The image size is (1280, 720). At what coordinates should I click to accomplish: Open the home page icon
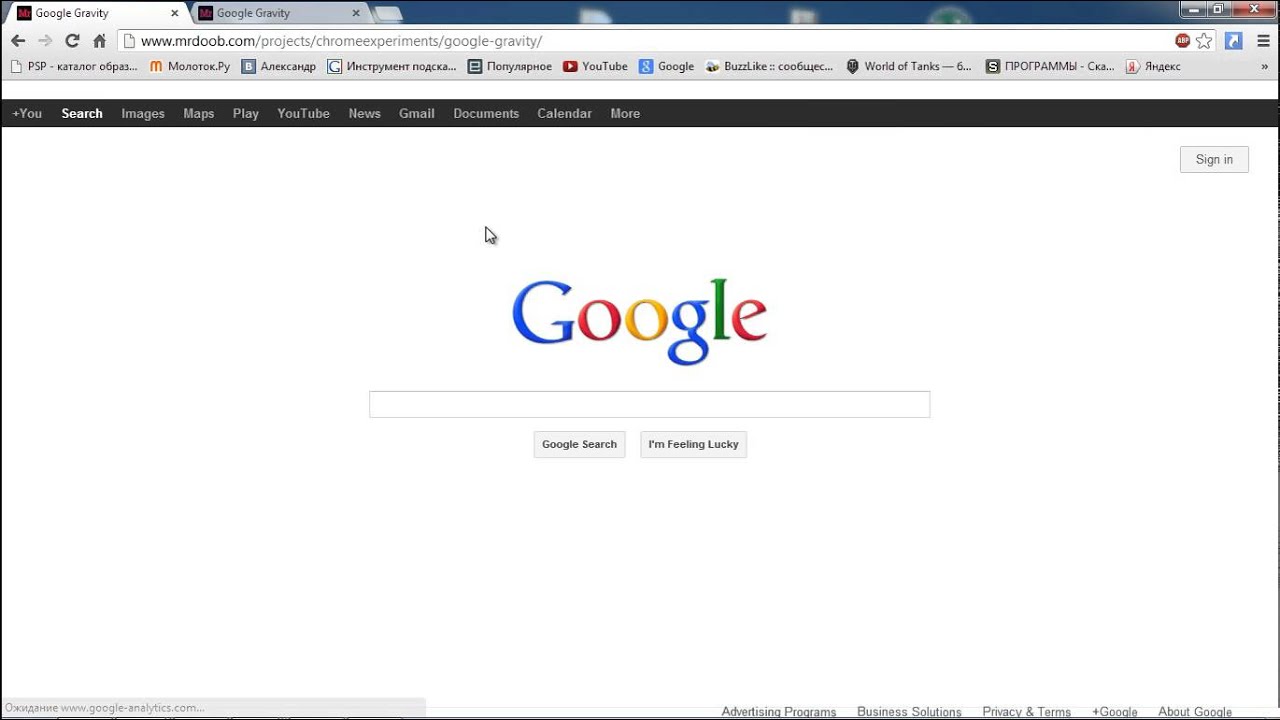click(x=99, y=41)
